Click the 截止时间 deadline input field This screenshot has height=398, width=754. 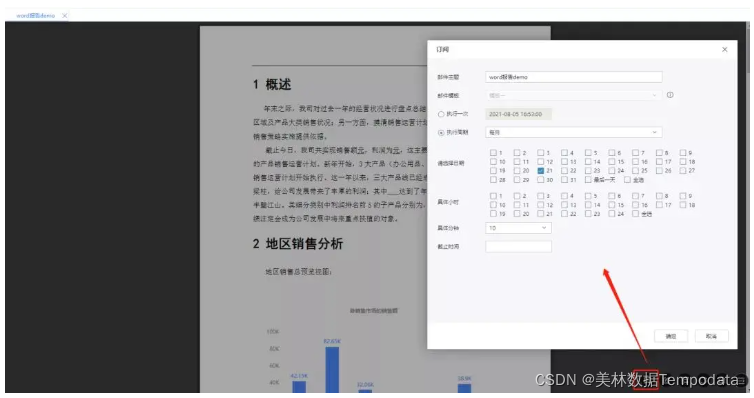518,247
